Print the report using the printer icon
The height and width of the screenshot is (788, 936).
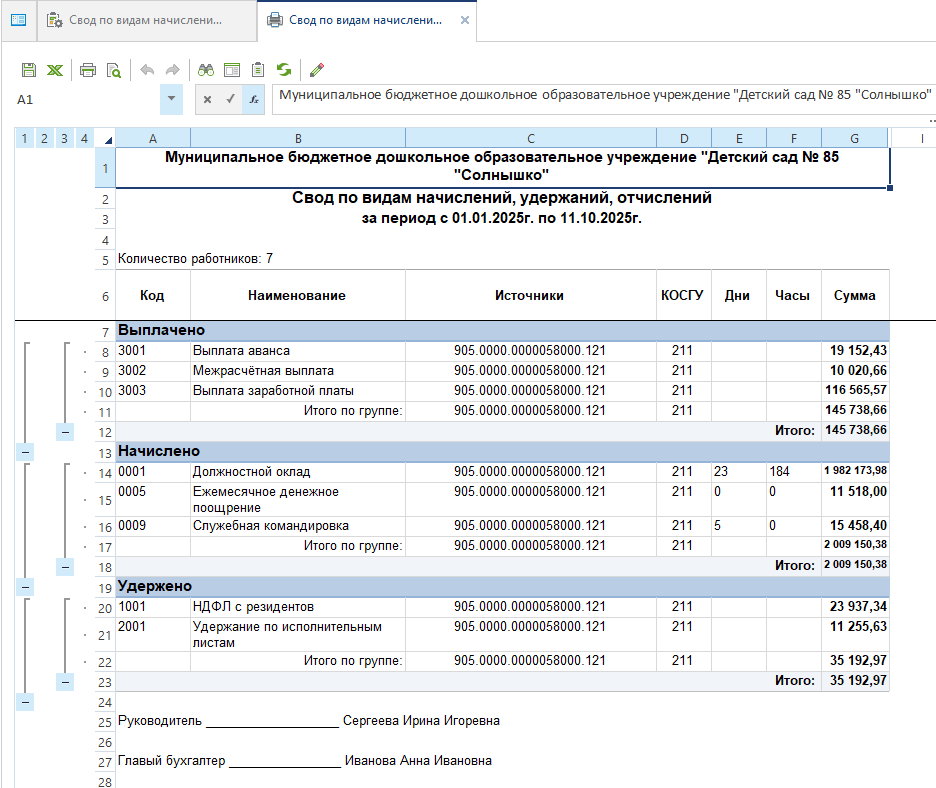click(x=88, y=70)
